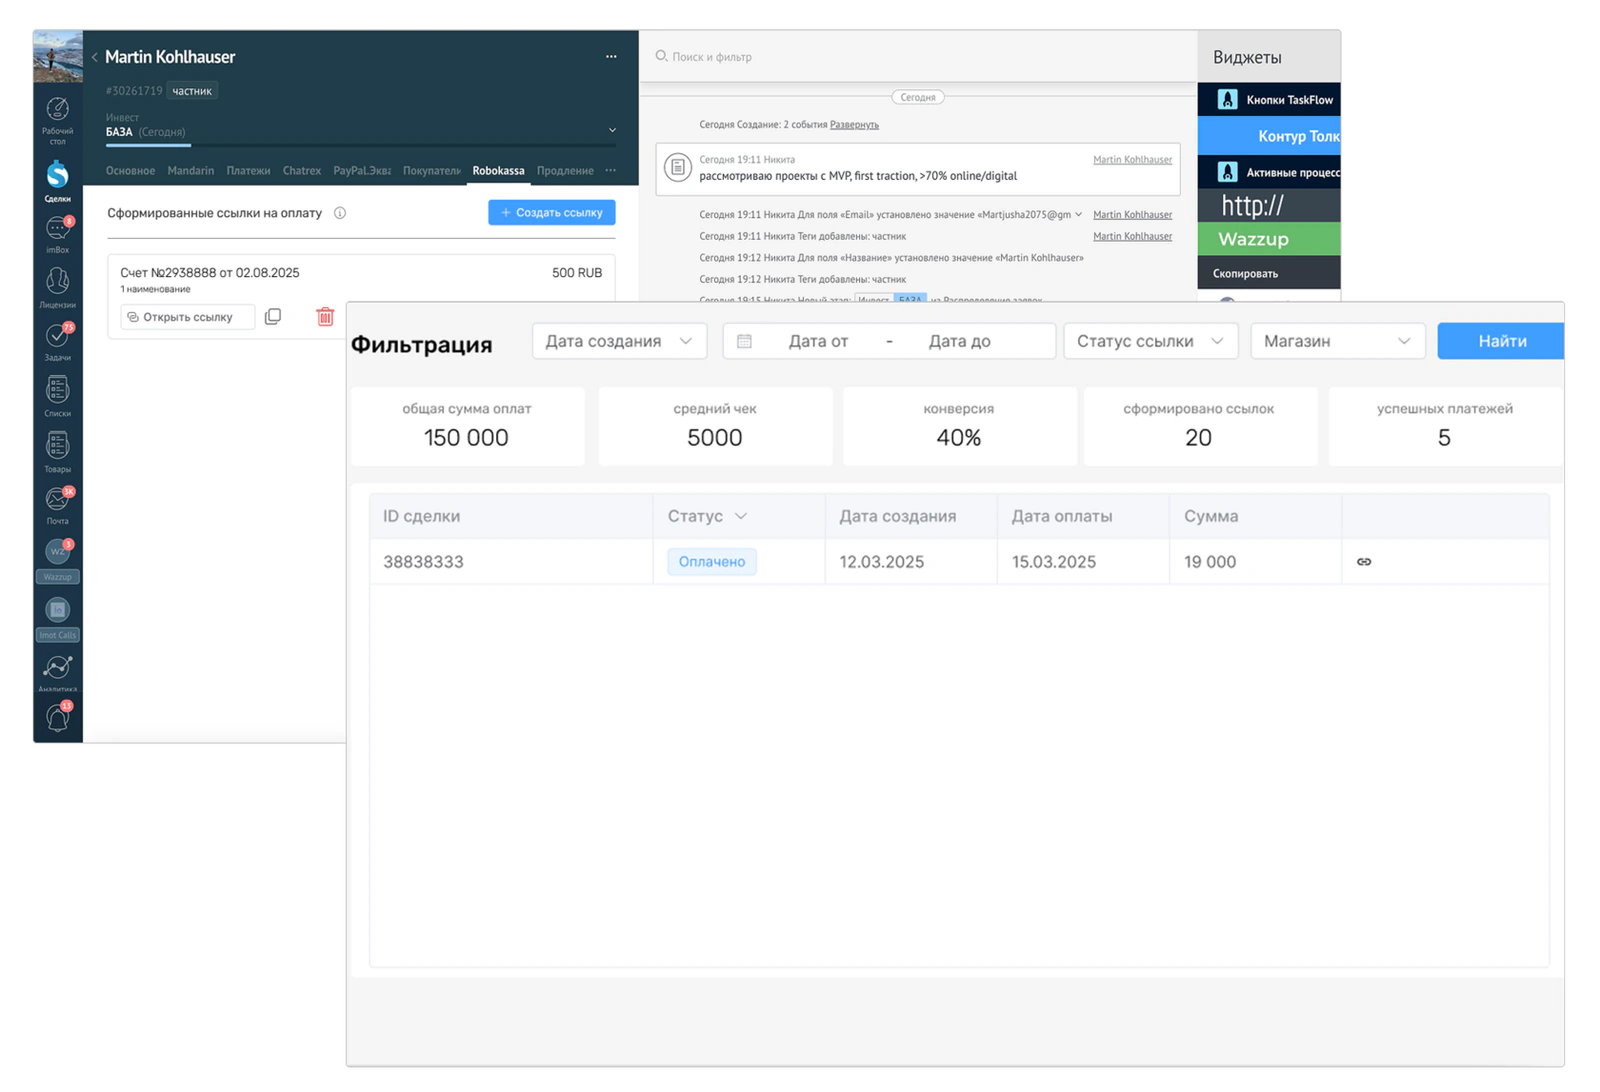
Task: Click the Скопировать widget button
Action: [1269, 273]
